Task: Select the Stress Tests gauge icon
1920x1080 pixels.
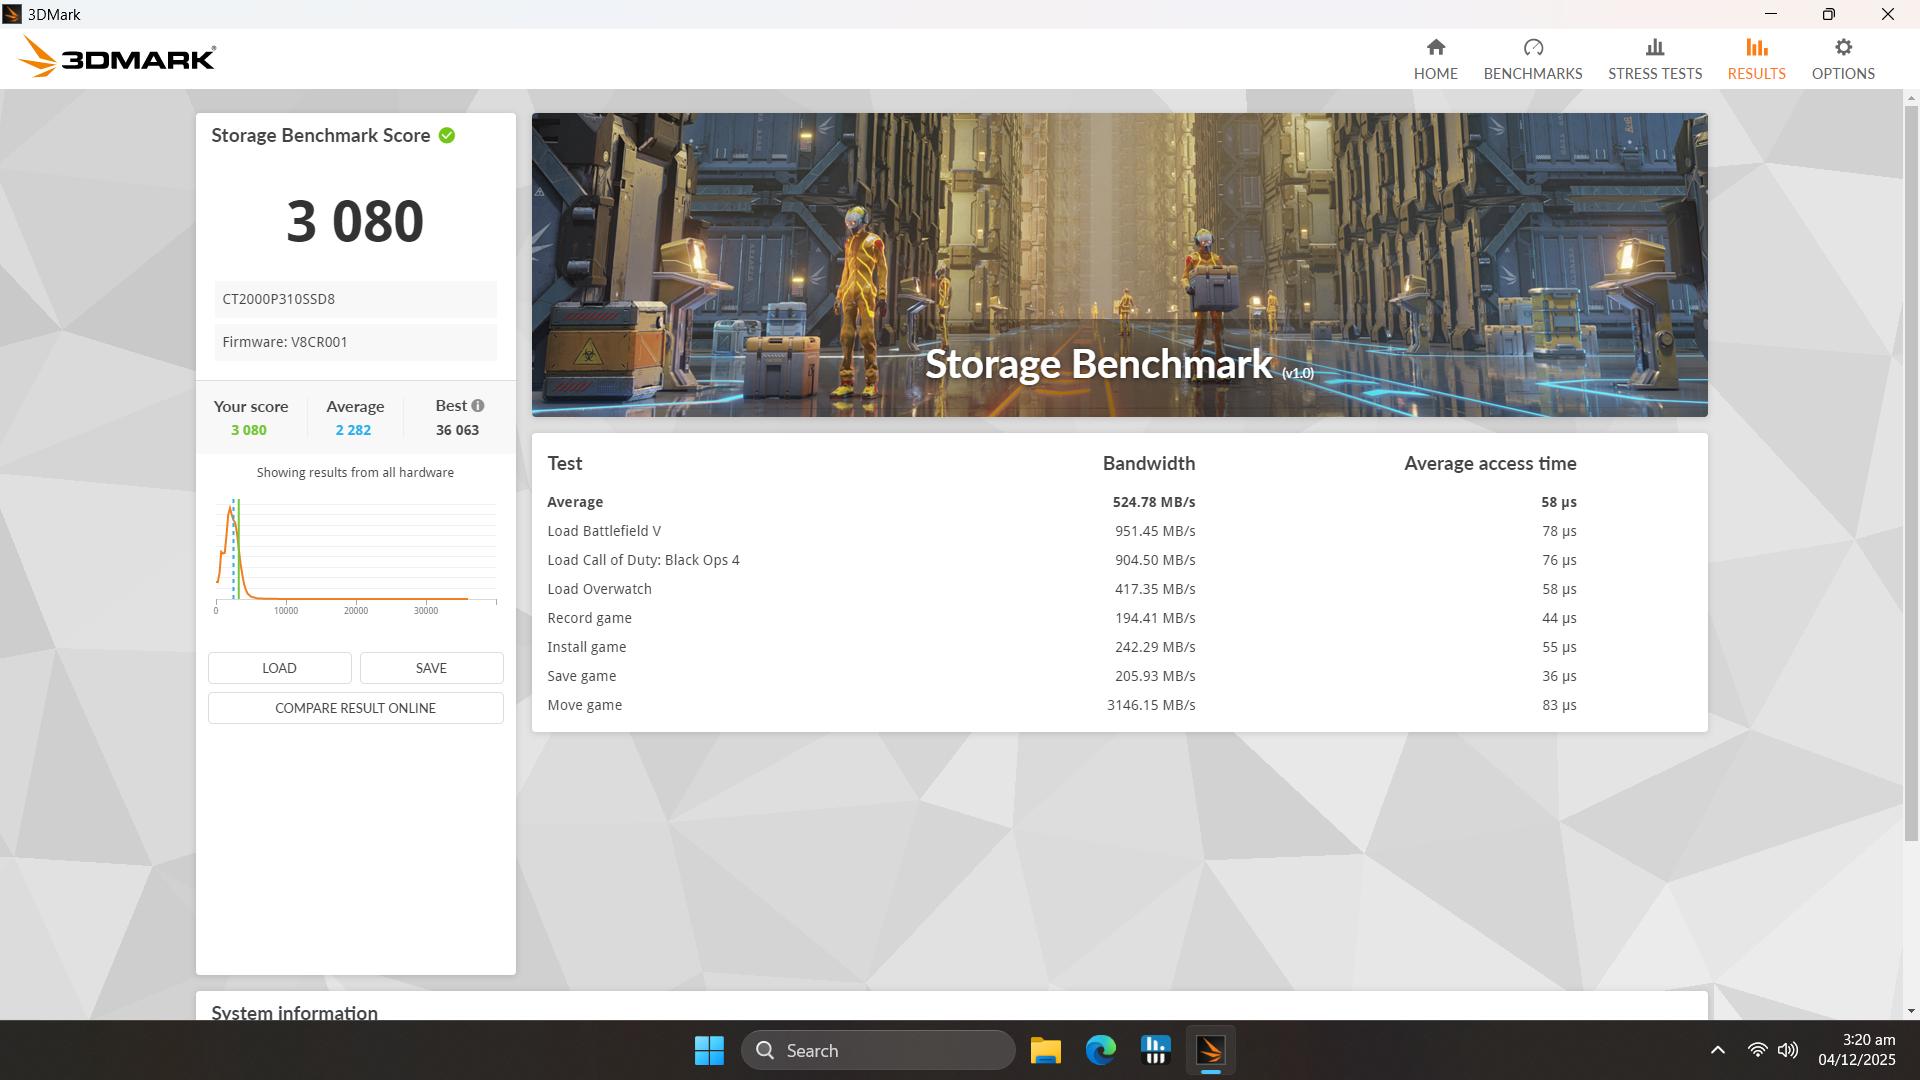Action: (1655, 47)
